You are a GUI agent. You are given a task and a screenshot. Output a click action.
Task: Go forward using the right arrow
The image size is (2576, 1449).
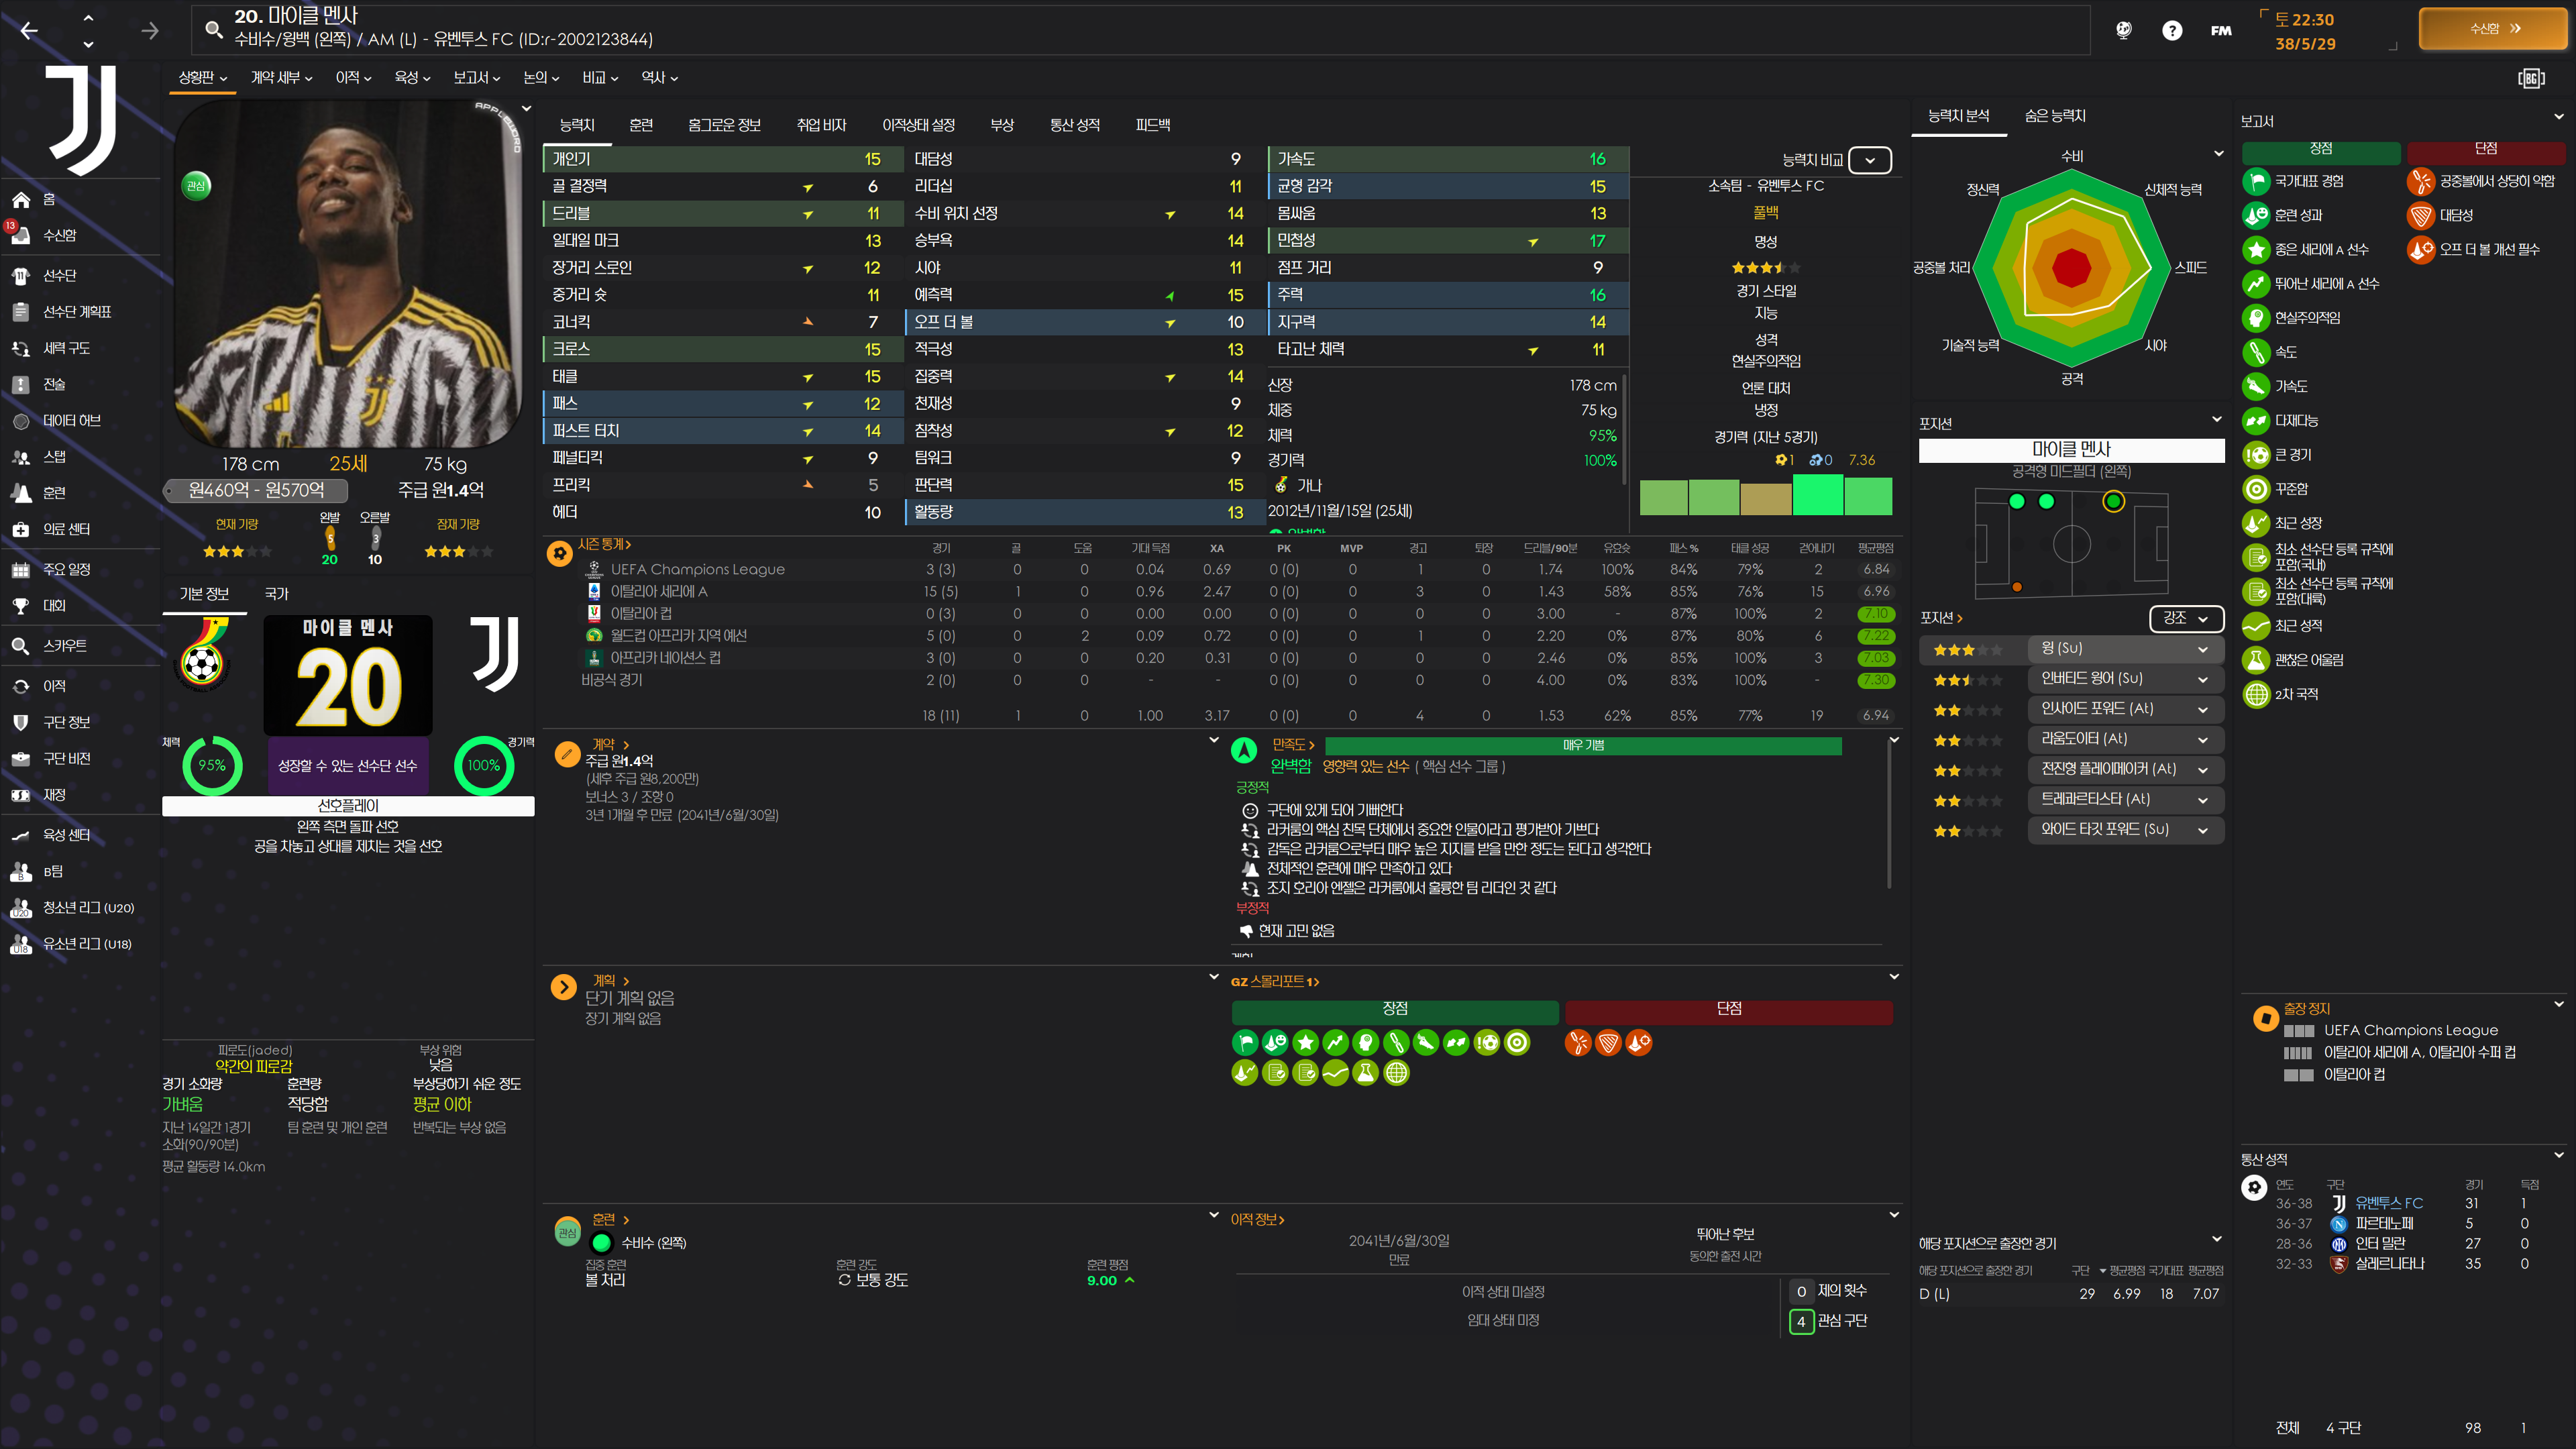(150, 31)
